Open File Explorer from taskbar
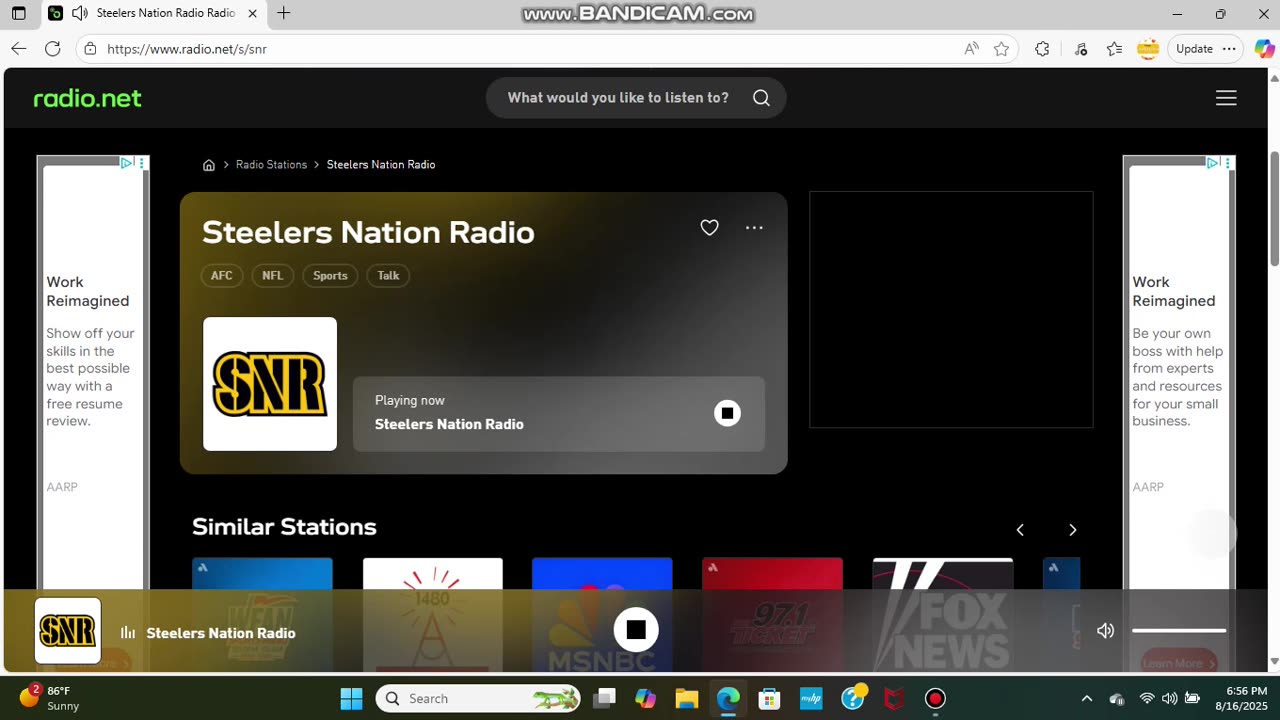This screenshot has width=1280, height=720. click(x=686, y=698)
